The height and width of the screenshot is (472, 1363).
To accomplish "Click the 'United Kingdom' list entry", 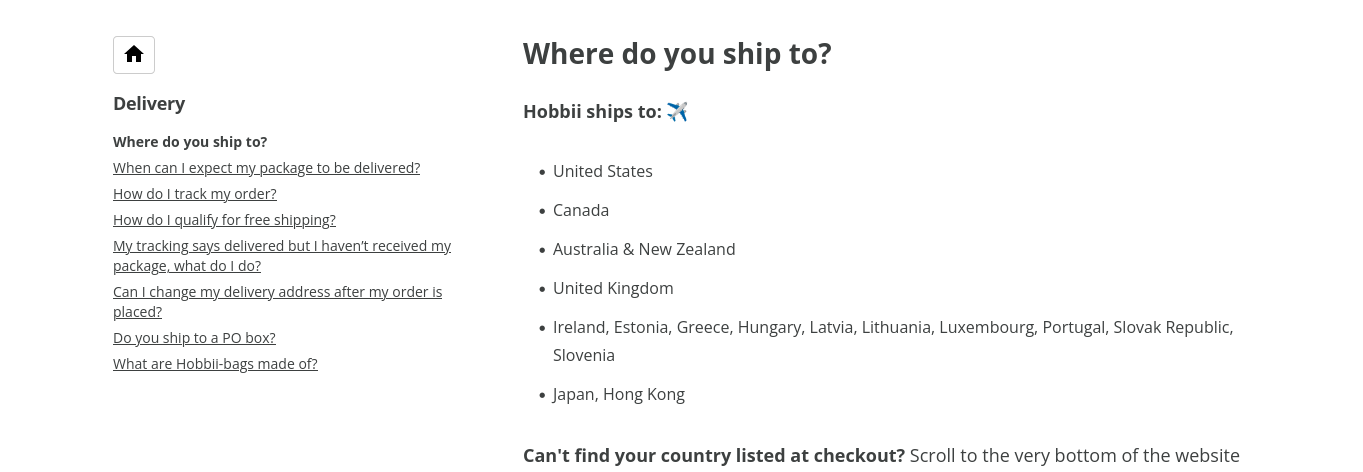I will pyautogui.click(x=613, y=288).
